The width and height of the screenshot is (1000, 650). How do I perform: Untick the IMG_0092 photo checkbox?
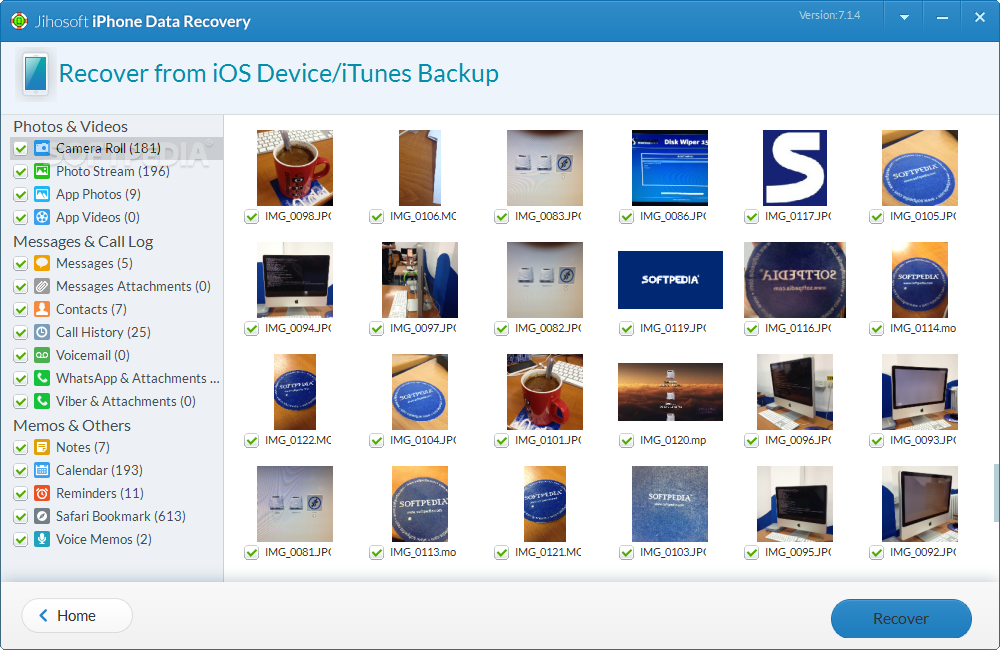876,552
